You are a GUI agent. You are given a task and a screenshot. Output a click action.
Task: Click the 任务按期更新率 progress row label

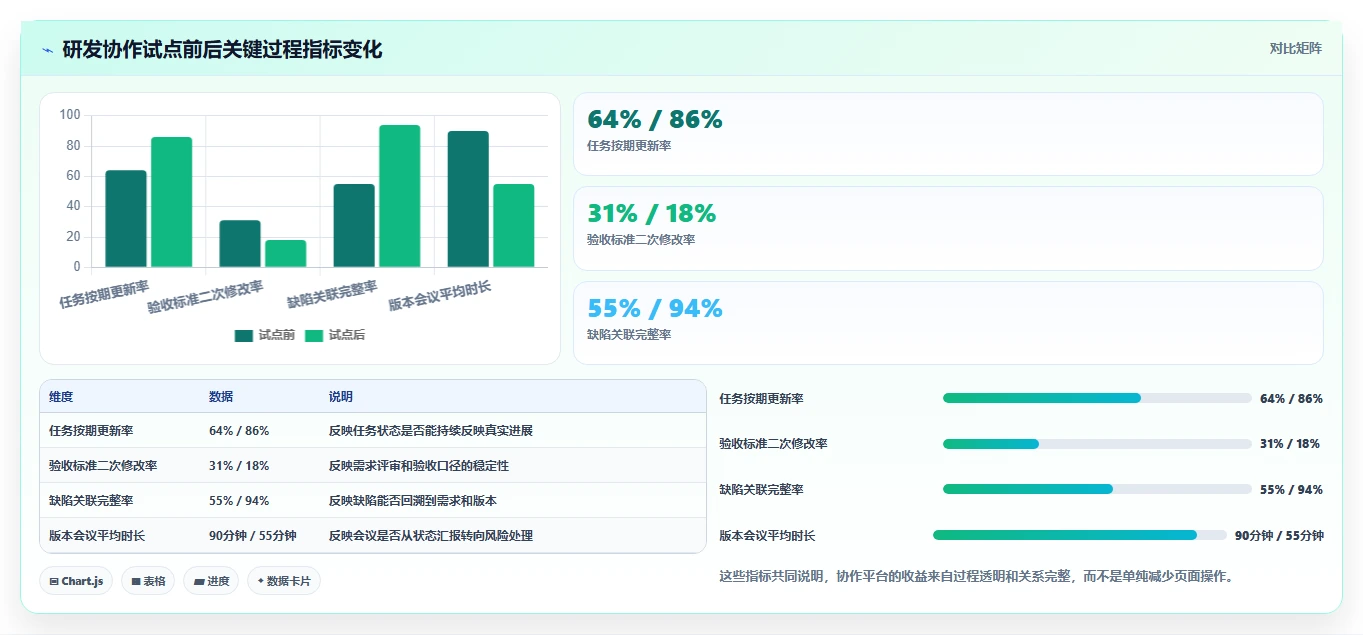761,399
